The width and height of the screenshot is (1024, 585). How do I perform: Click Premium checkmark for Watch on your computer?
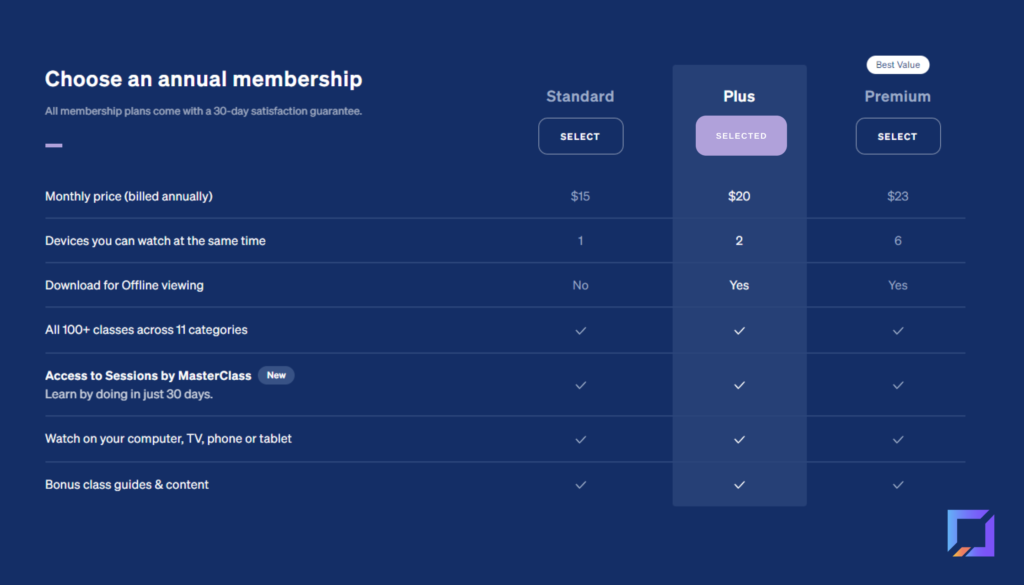click(x=898, y=439)
